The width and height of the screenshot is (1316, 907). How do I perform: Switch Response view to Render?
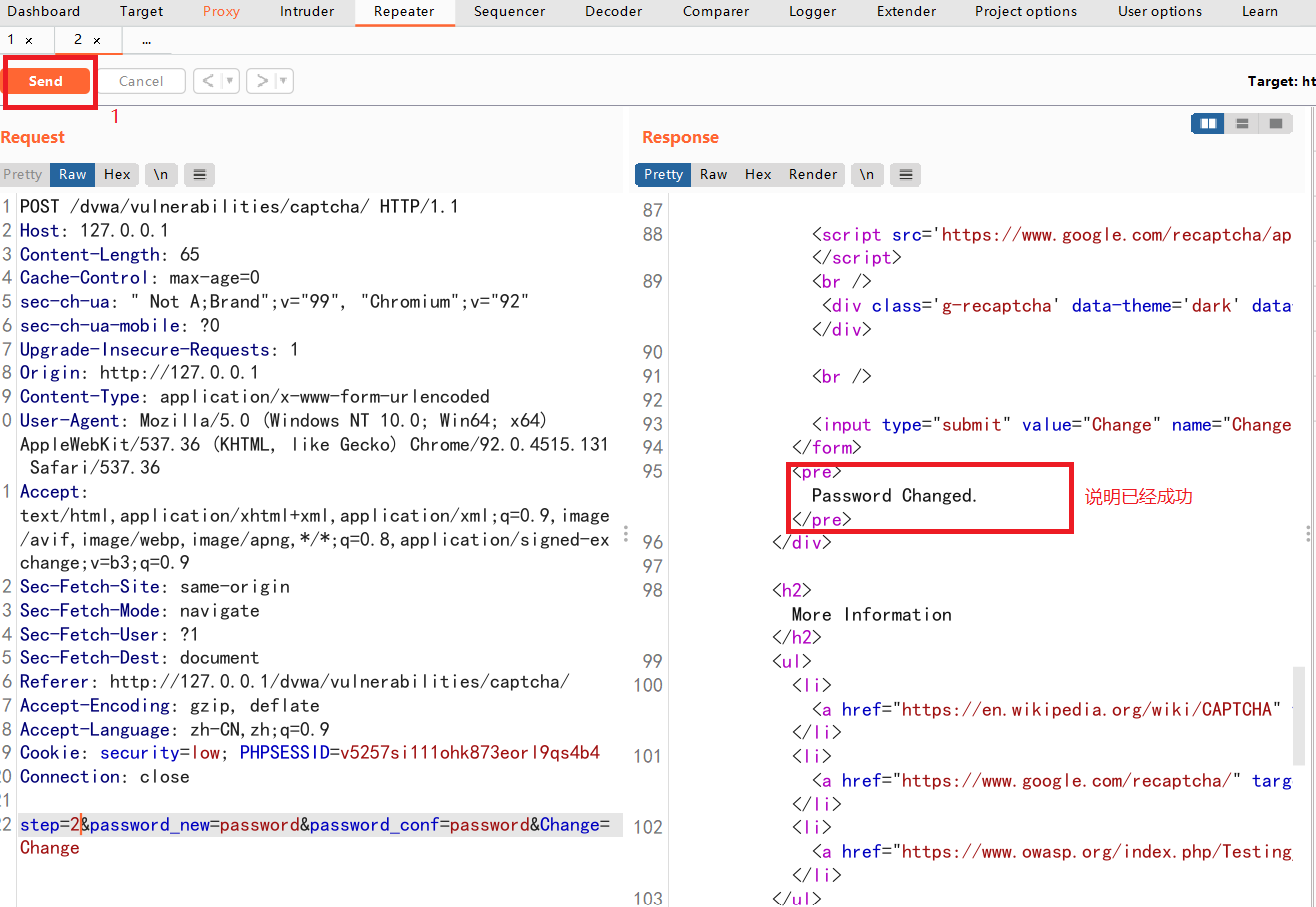pos(812,174)
